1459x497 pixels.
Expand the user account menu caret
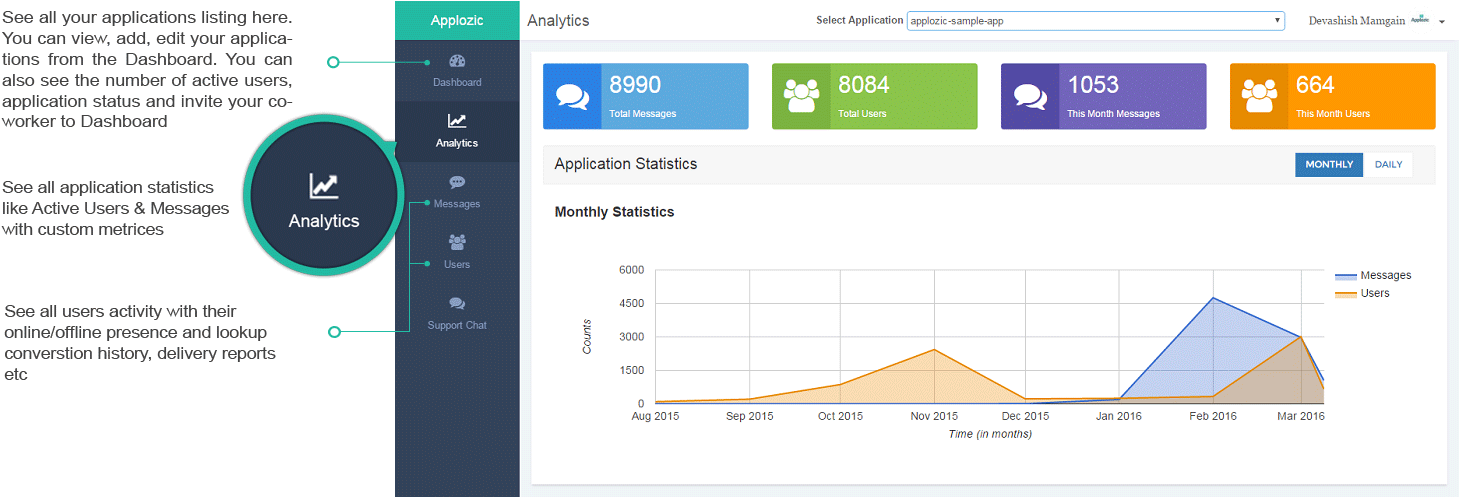coord(1442,21)
